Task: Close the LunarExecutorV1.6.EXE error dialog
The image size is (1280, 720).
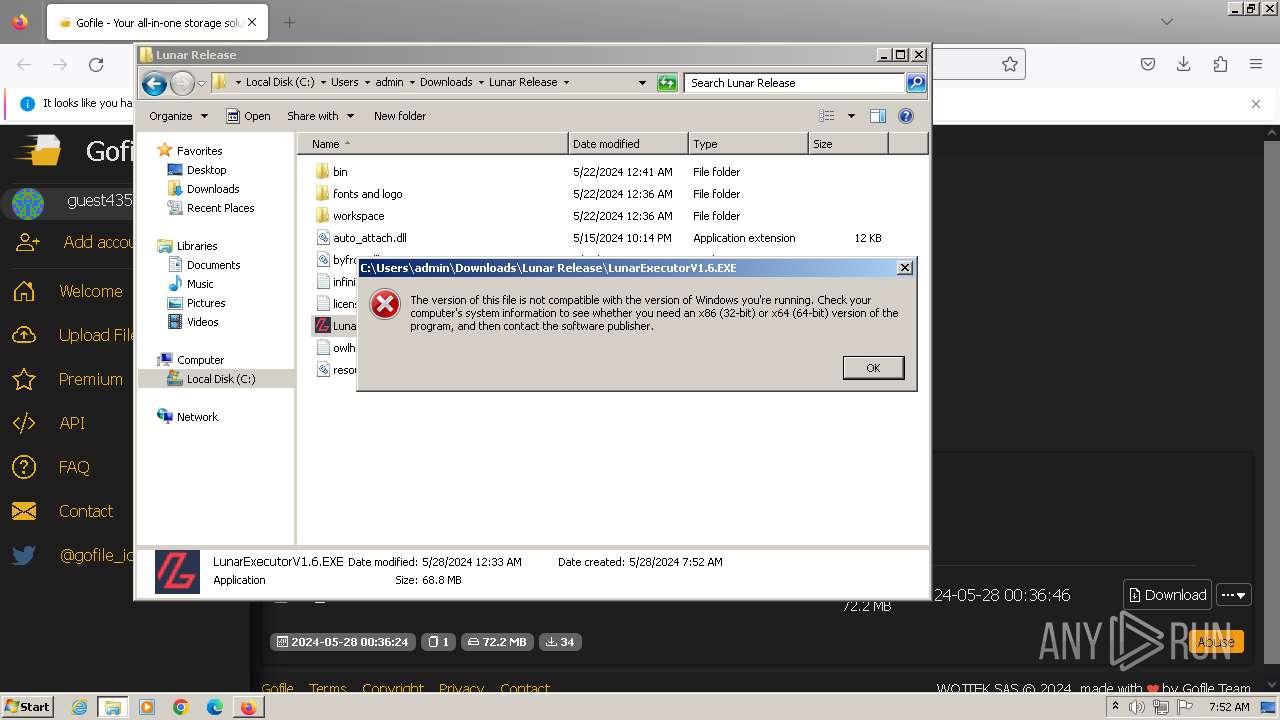Action: coord(904,268)
